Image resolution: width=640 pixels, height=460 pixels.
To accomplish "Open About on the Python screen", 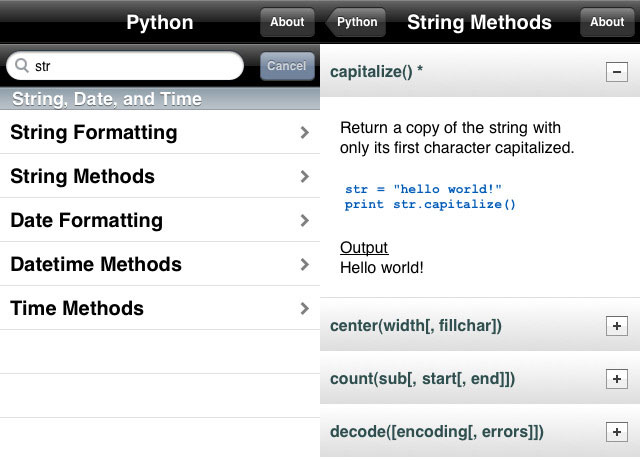I will pyautogui.click(x=287, y=22).
